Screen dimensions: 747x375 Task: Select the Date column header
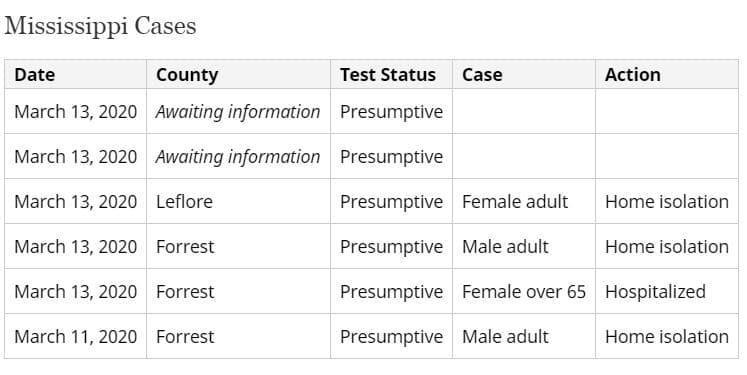click(x=75, y=74)
